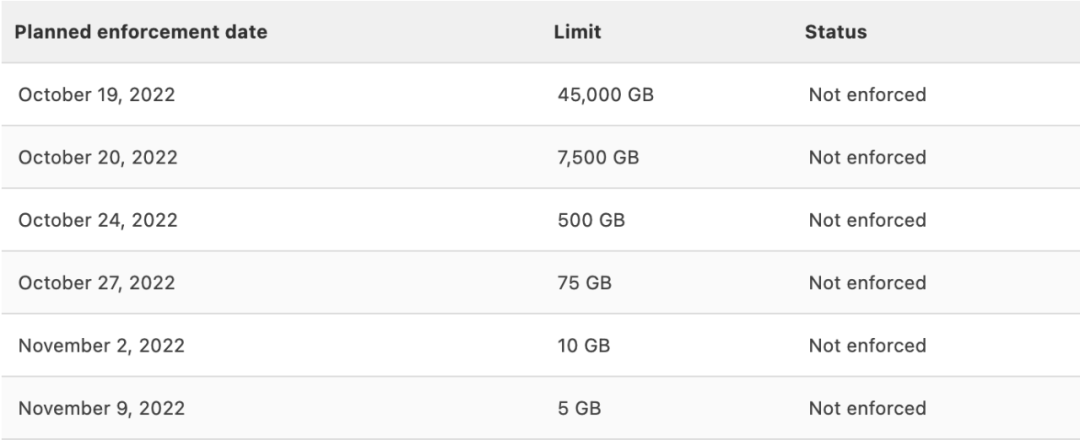
Task: Click the 5 GB limit value
Action: 579,408
